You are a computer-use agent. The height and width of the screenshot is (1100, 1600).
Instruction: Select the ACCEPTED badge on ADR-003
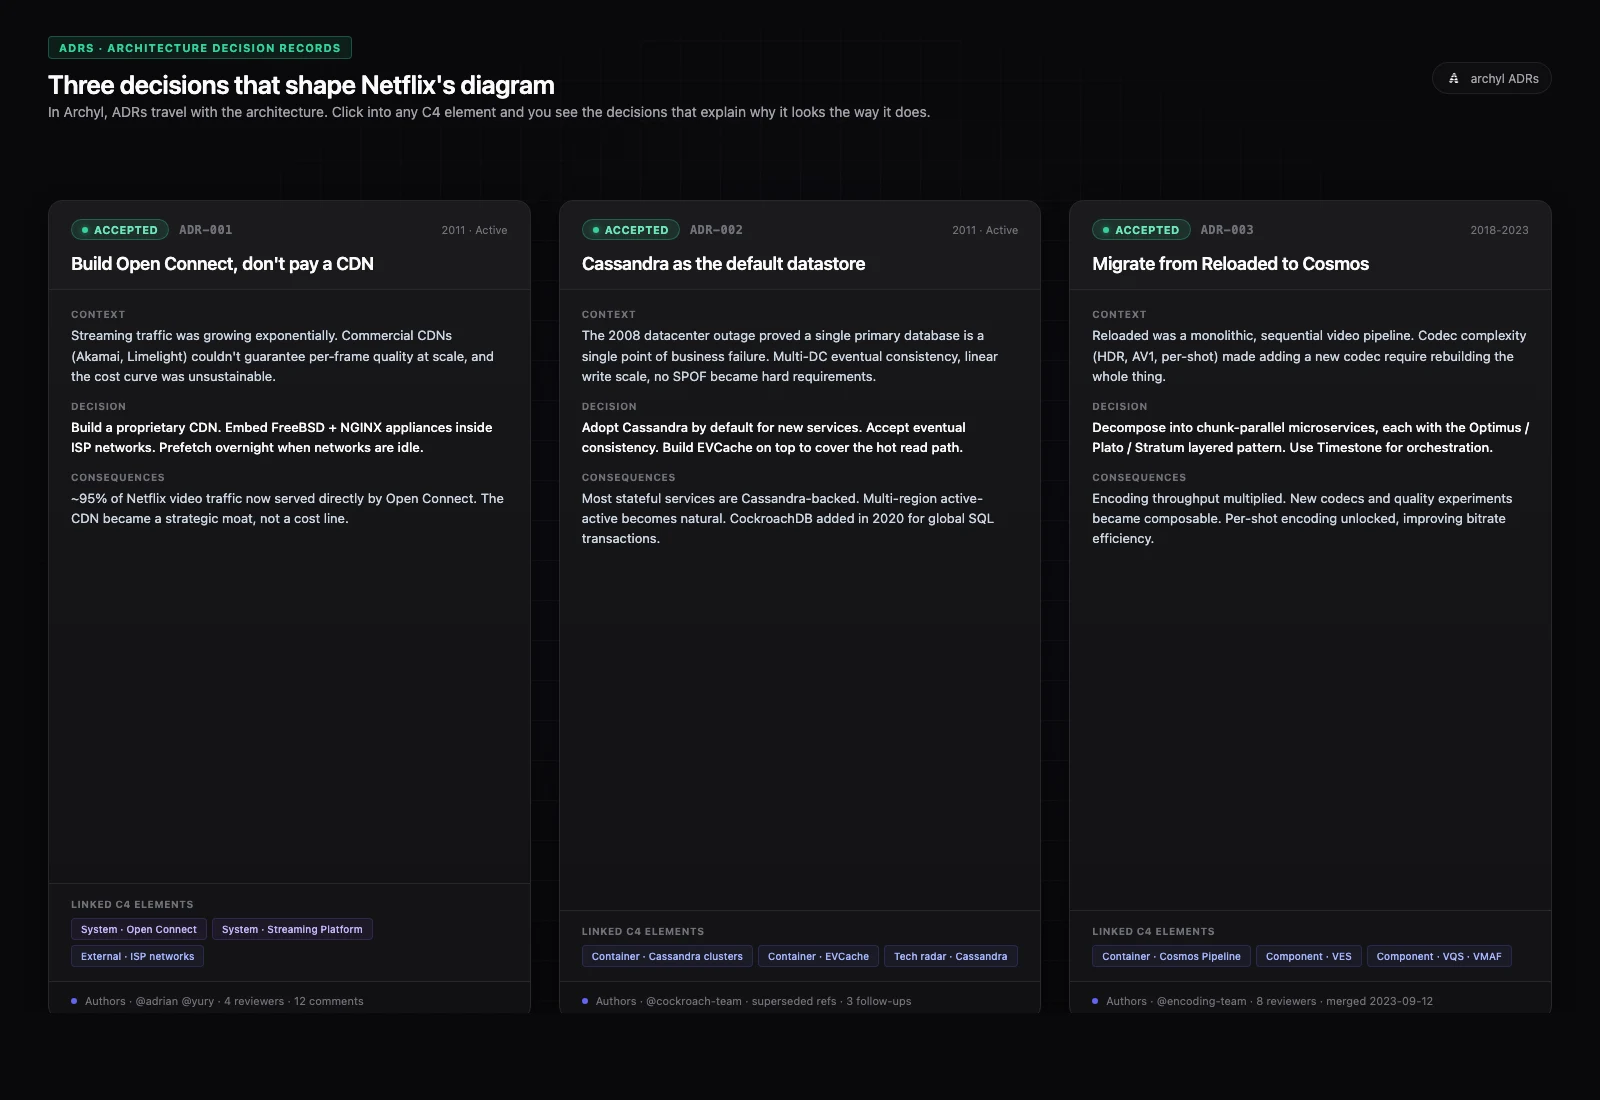click(x=1141, y=230)
